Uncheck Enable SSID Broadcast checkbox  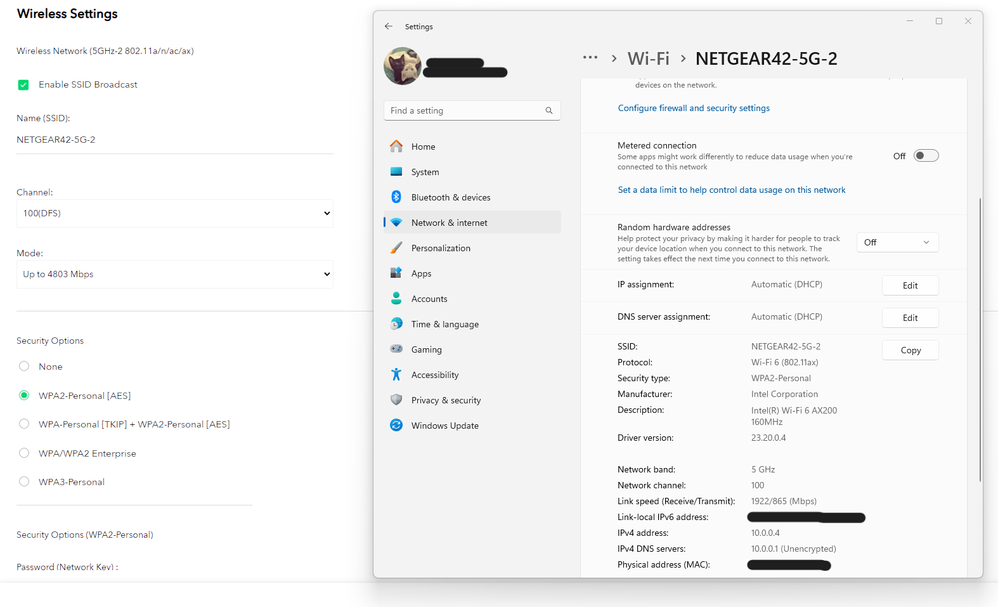(x=24, y=85)
